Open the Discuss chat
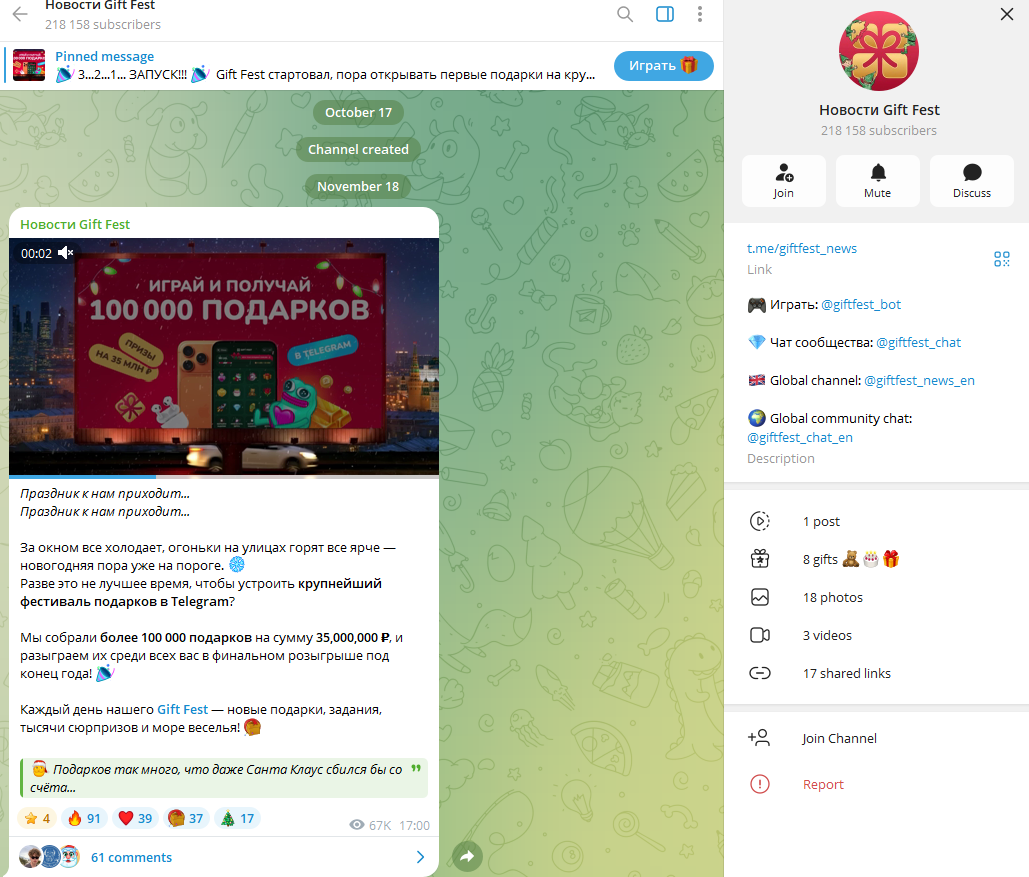 tap(972, 181)
